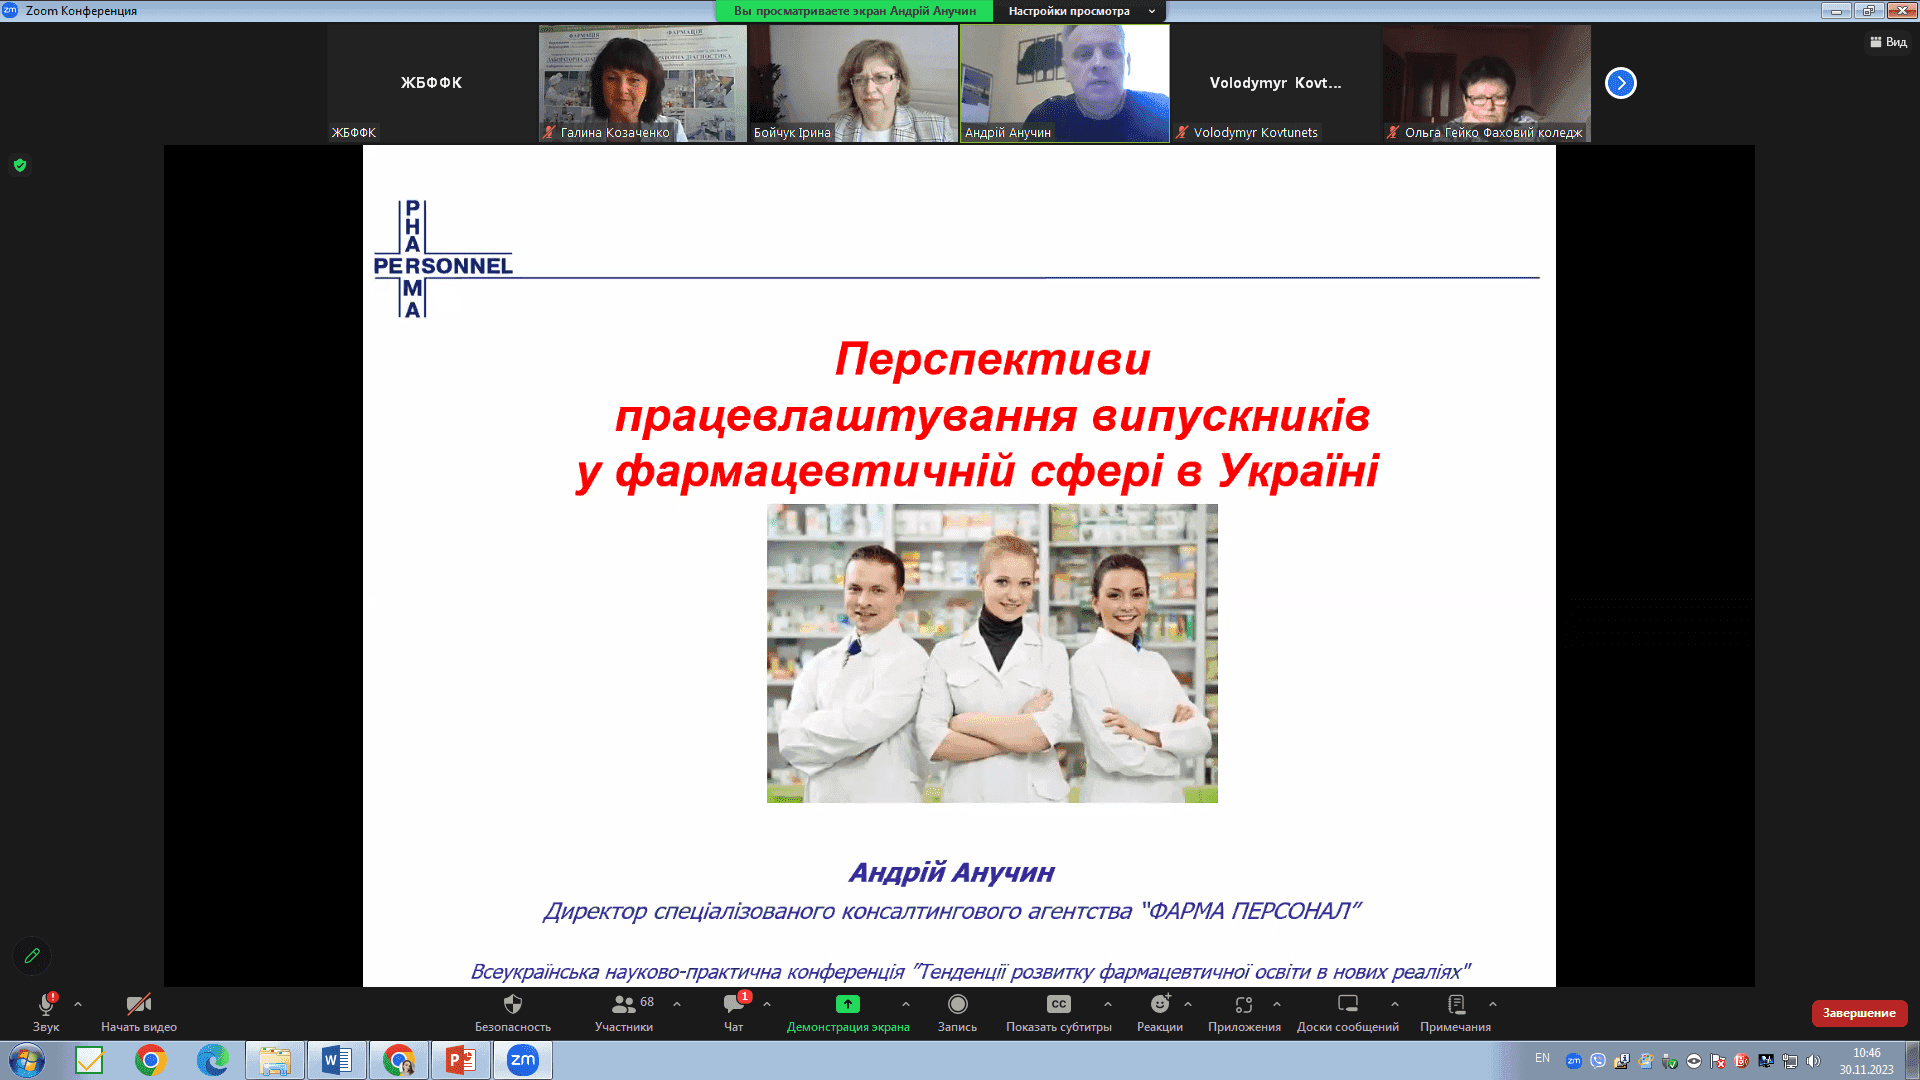Select Андрій Анучин video tile

click(1065, 83)
